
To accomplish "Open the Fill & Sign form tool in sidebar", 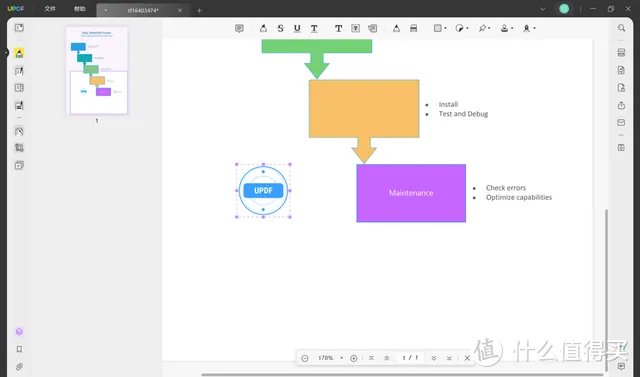I will 19,106.
